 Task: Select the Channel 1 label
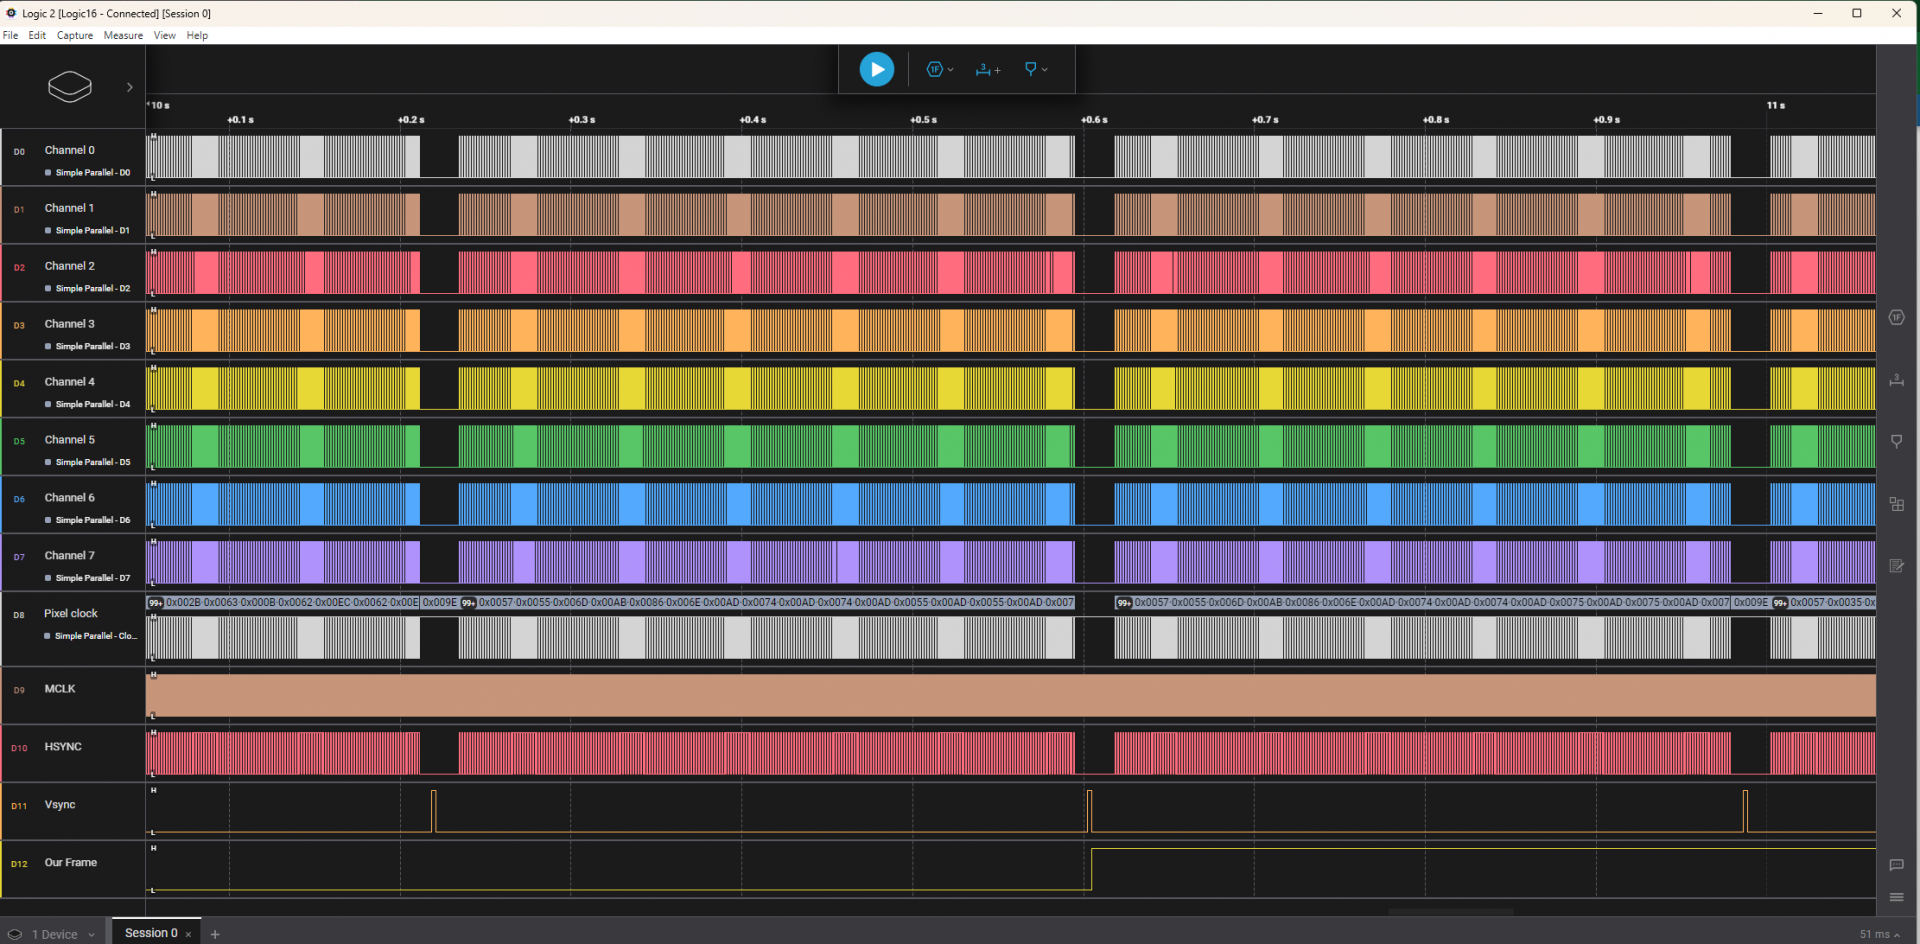[70, 208]
